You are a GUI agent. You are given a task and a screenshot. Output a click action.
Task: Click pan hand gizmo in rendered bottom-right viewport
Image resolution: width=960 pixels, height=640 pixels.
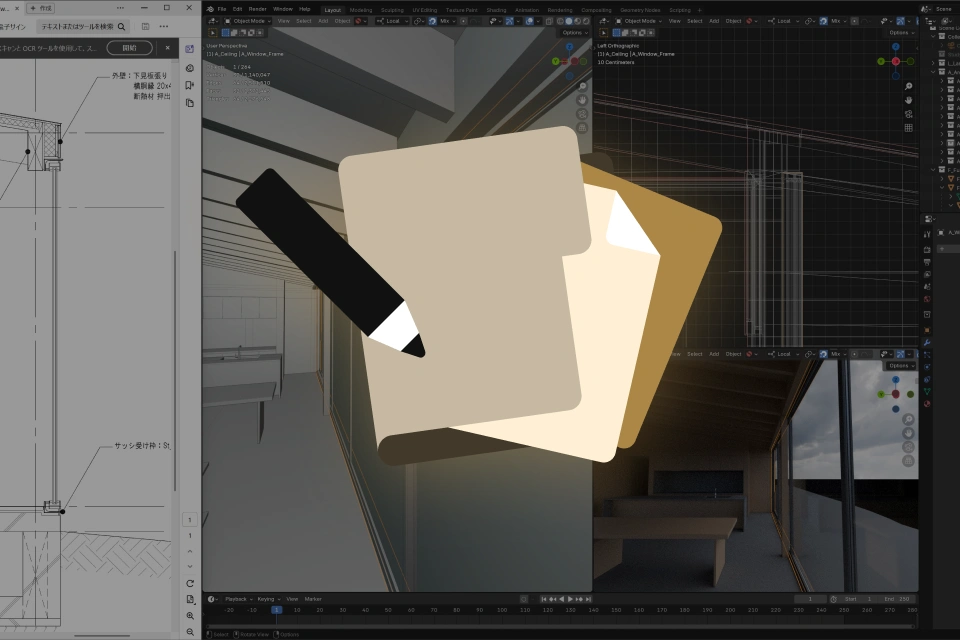909,434
